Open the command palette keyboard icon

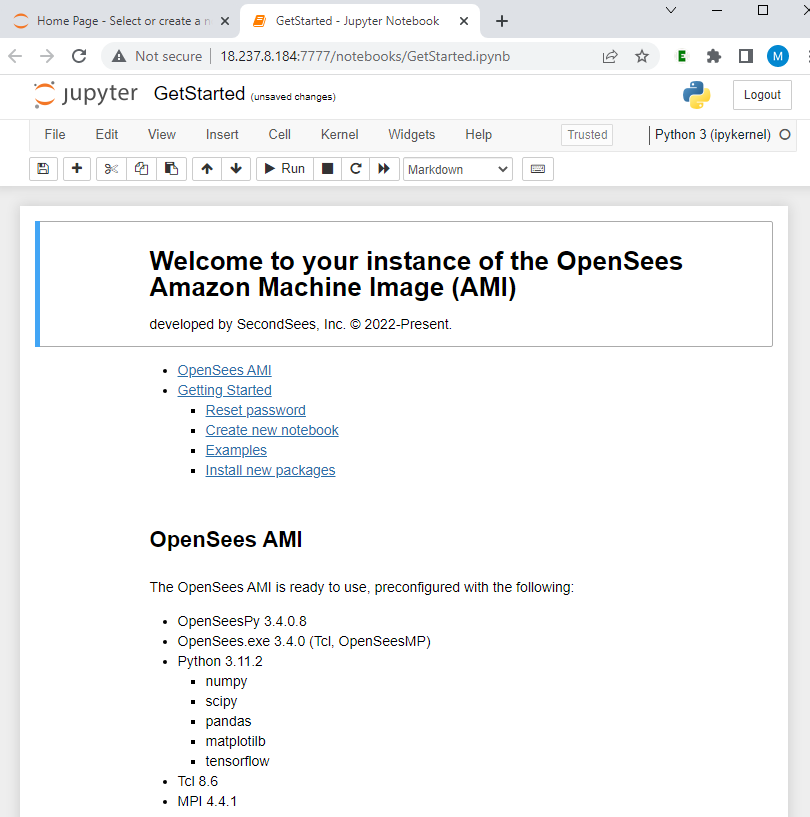(538, 169)
